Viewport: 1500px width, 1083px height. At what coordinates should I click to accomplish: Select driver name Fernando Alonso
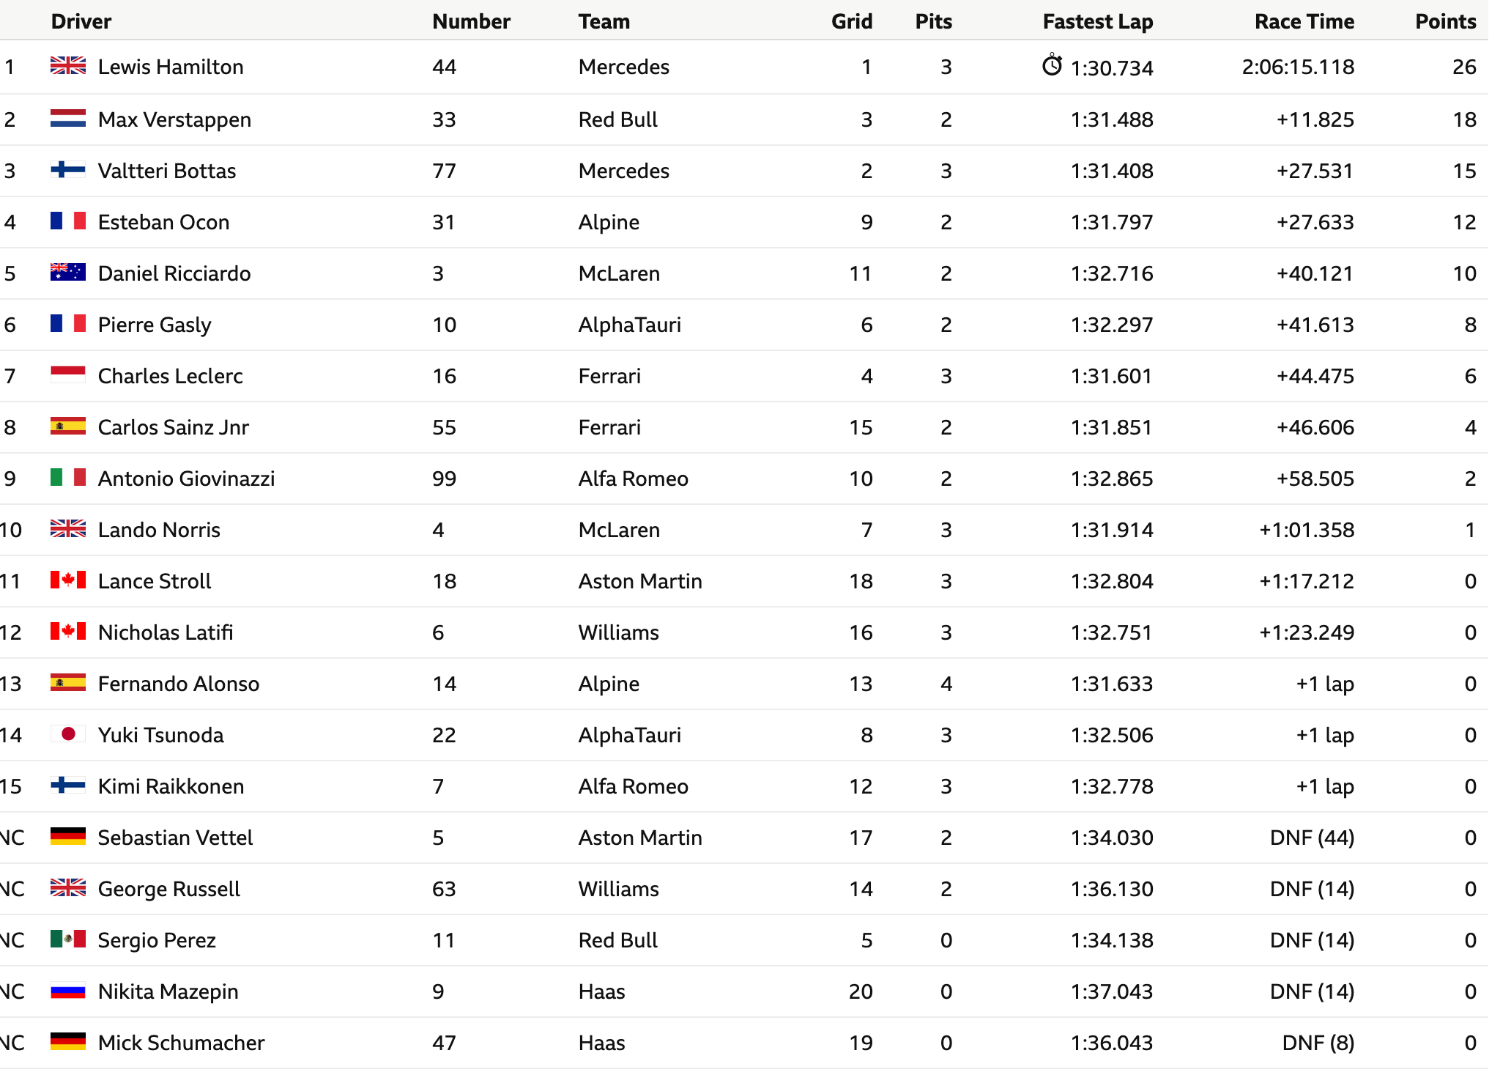pyautogui.click(x=179, y=684)
